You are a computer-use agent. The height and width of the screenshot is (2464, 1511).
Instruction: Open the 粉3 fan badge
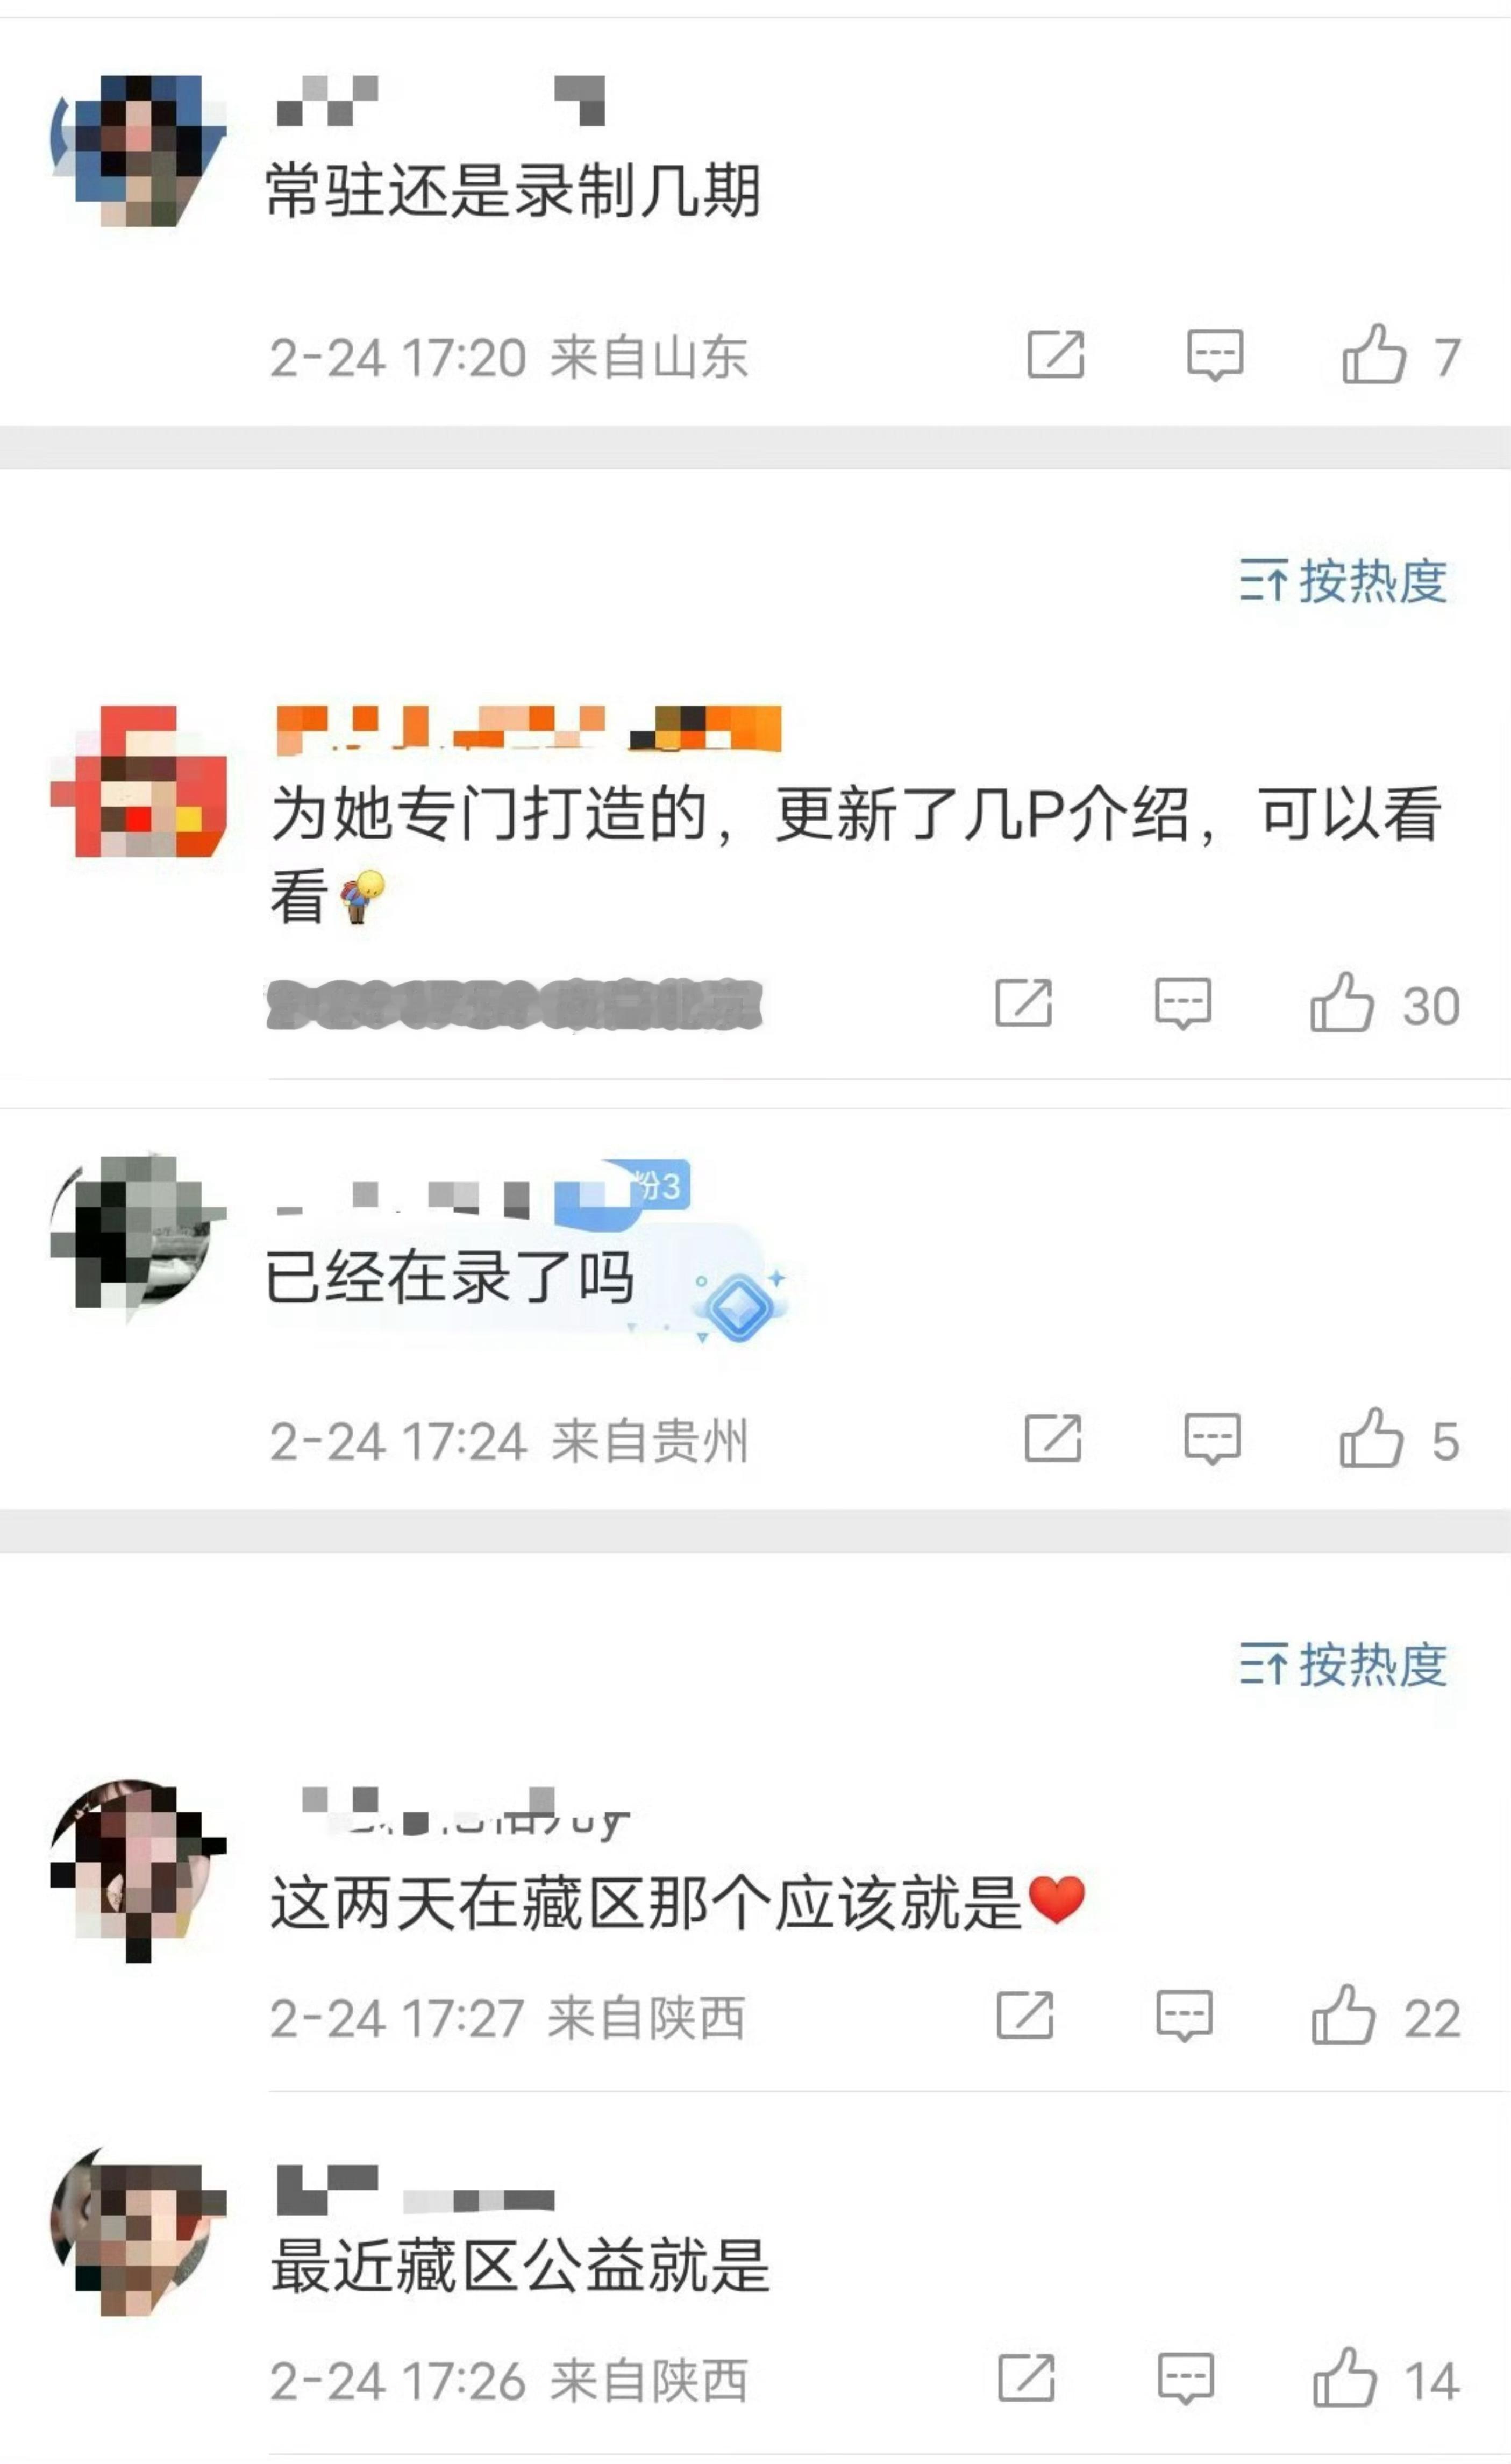[x=657, y=1186]
